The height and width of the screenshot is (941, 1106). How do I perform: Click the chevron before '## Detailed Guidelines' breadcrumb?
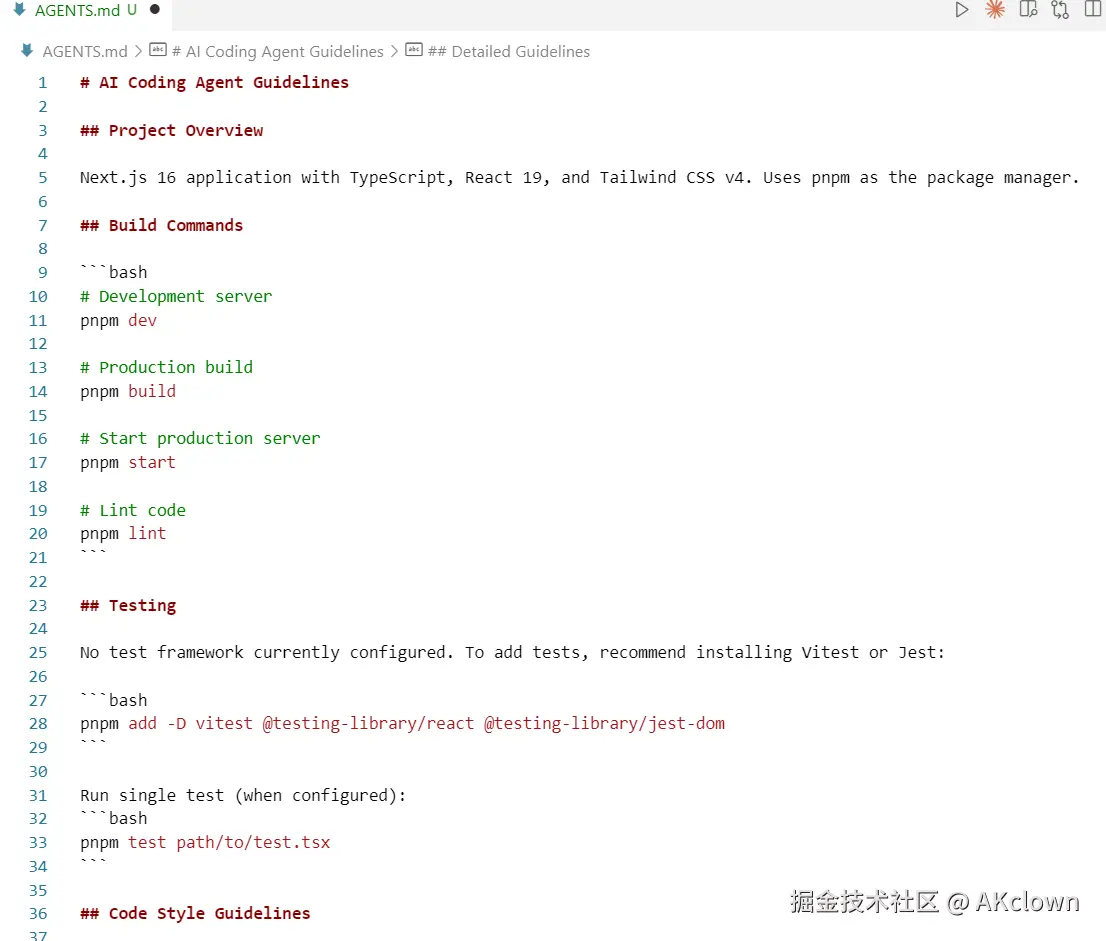tap(394, 51)
